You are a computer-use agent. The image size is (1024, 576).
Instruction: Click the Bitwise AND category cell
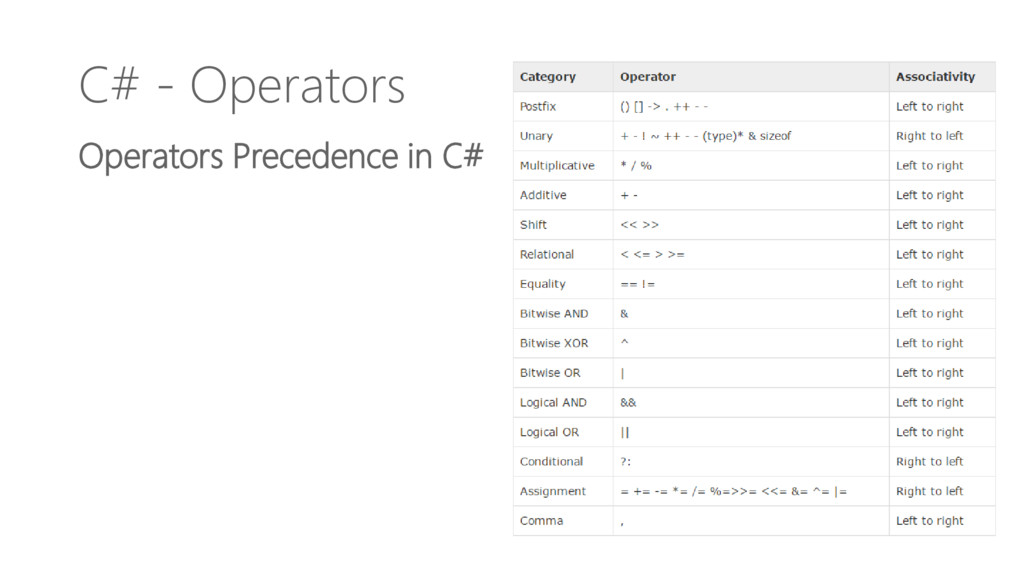tap(563, 313)
